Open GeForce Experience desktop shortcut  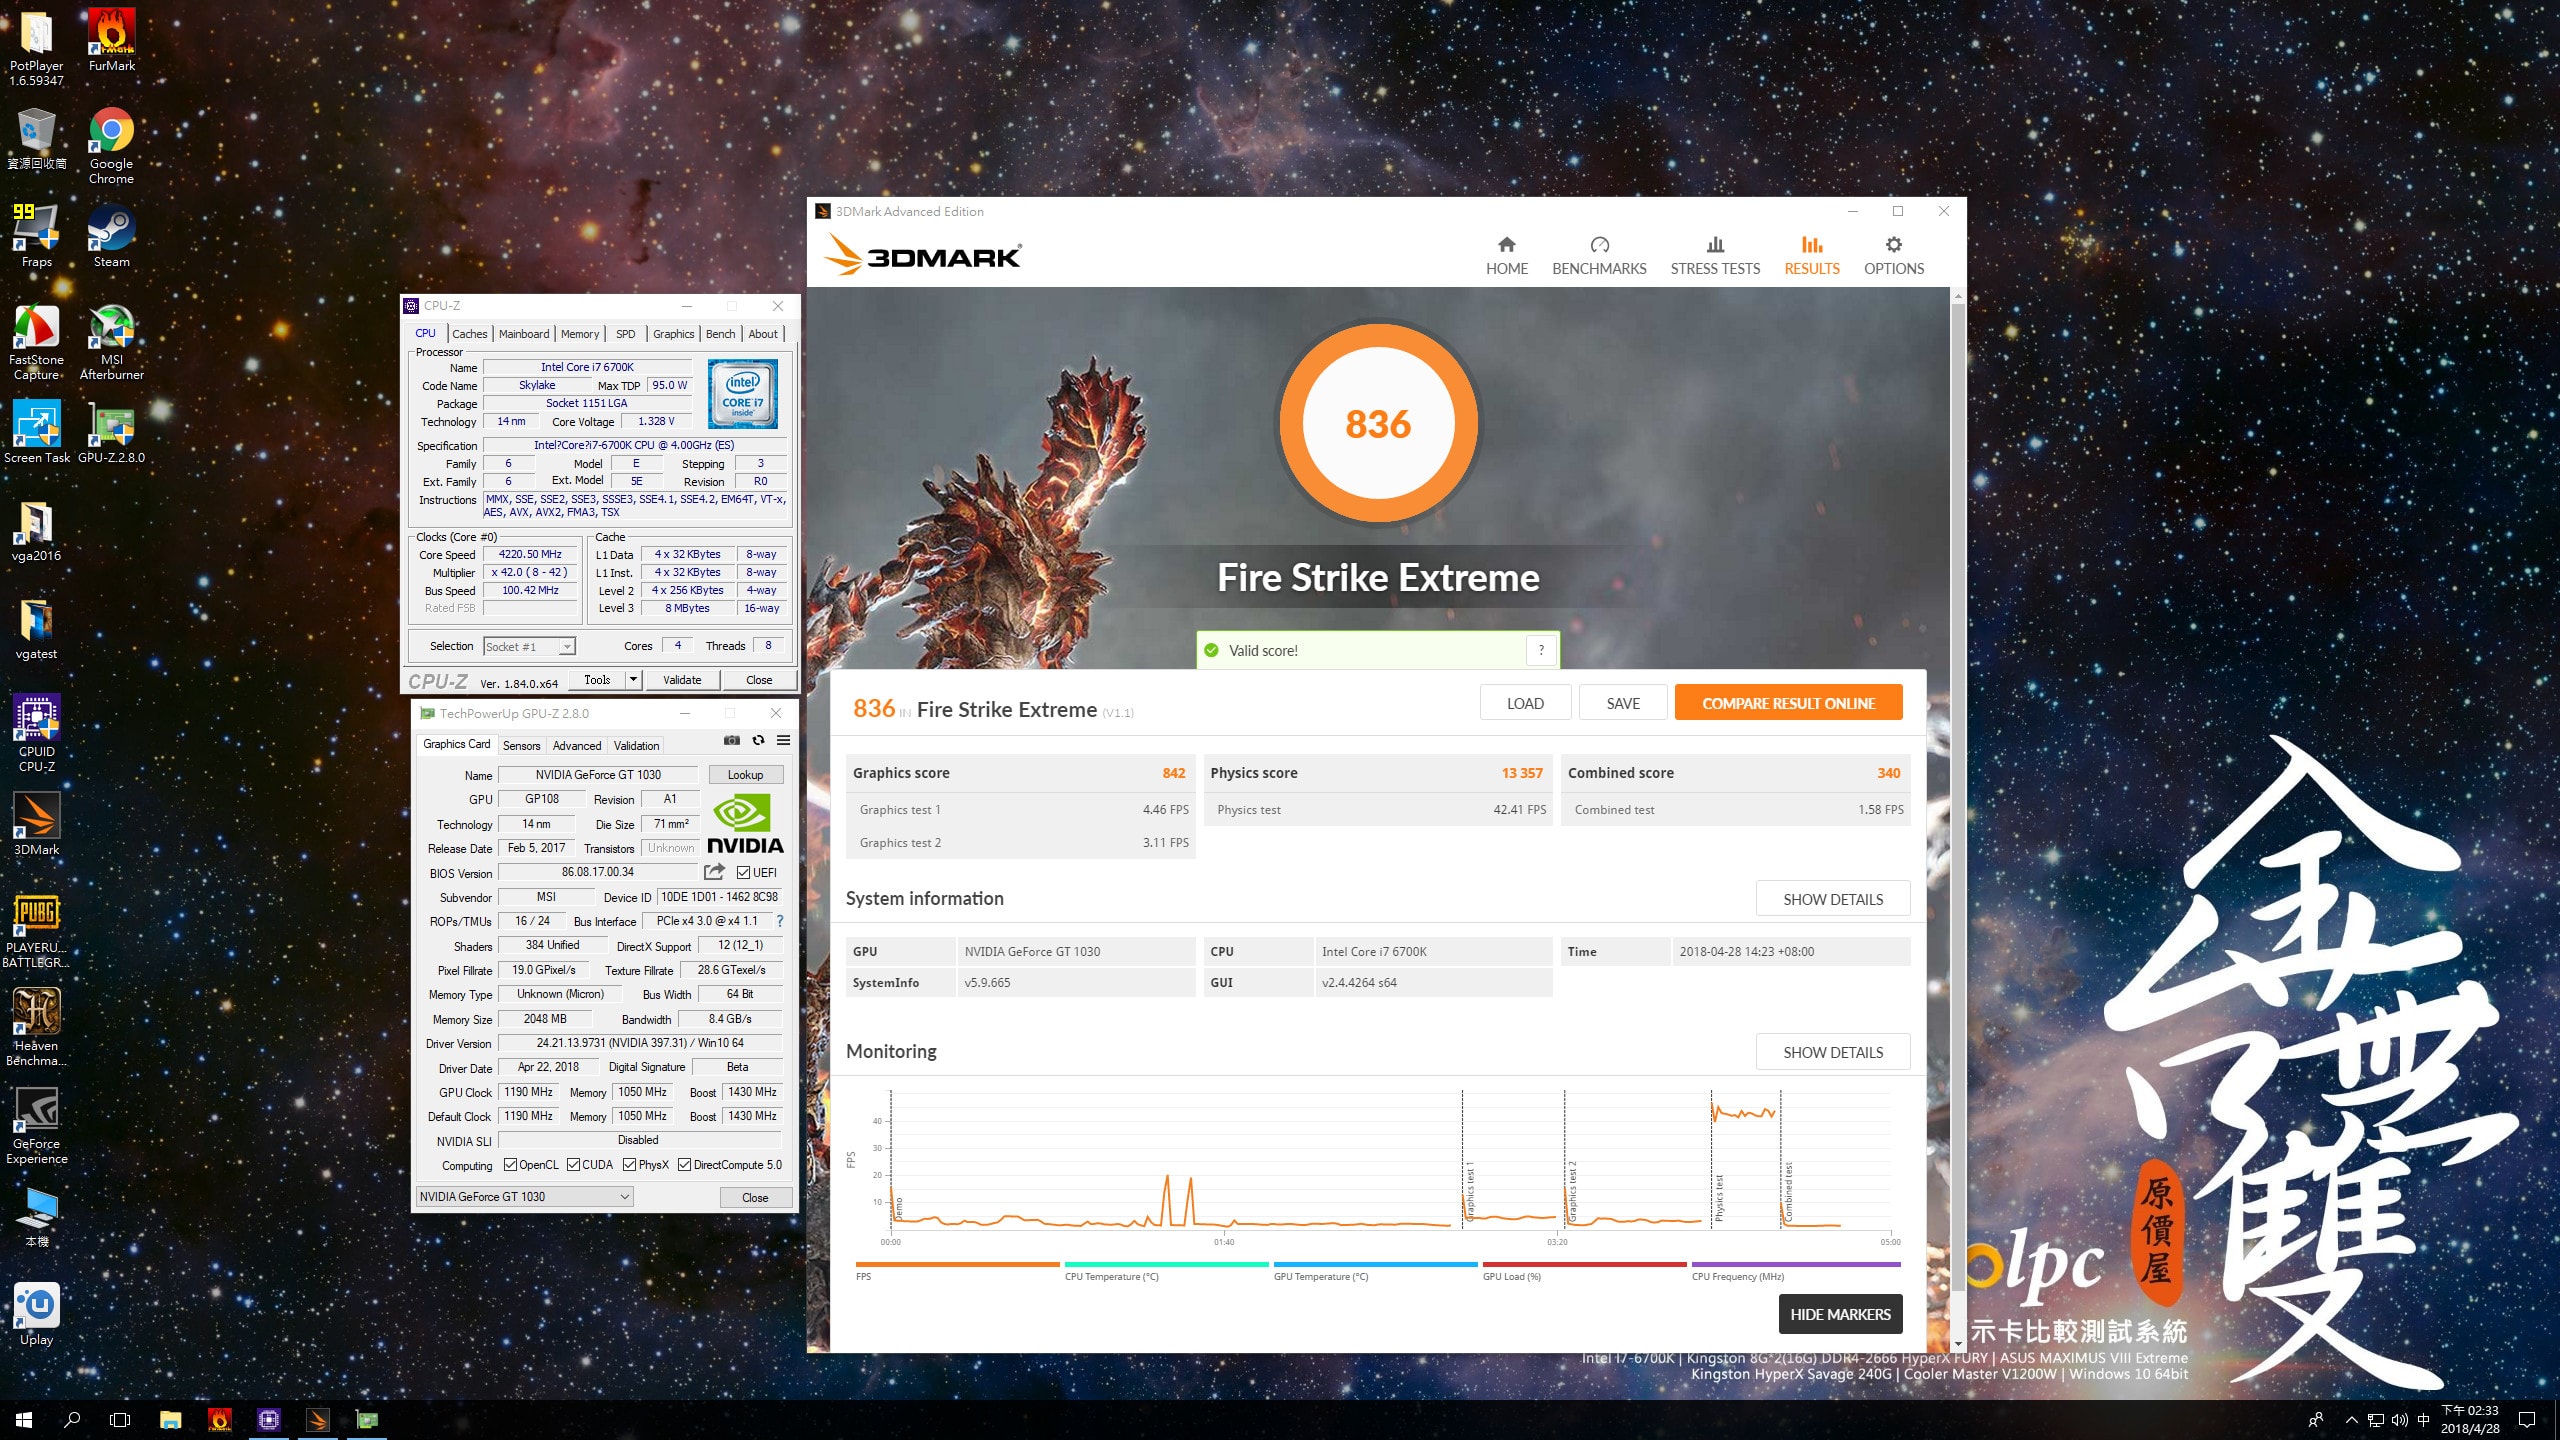37,1126
